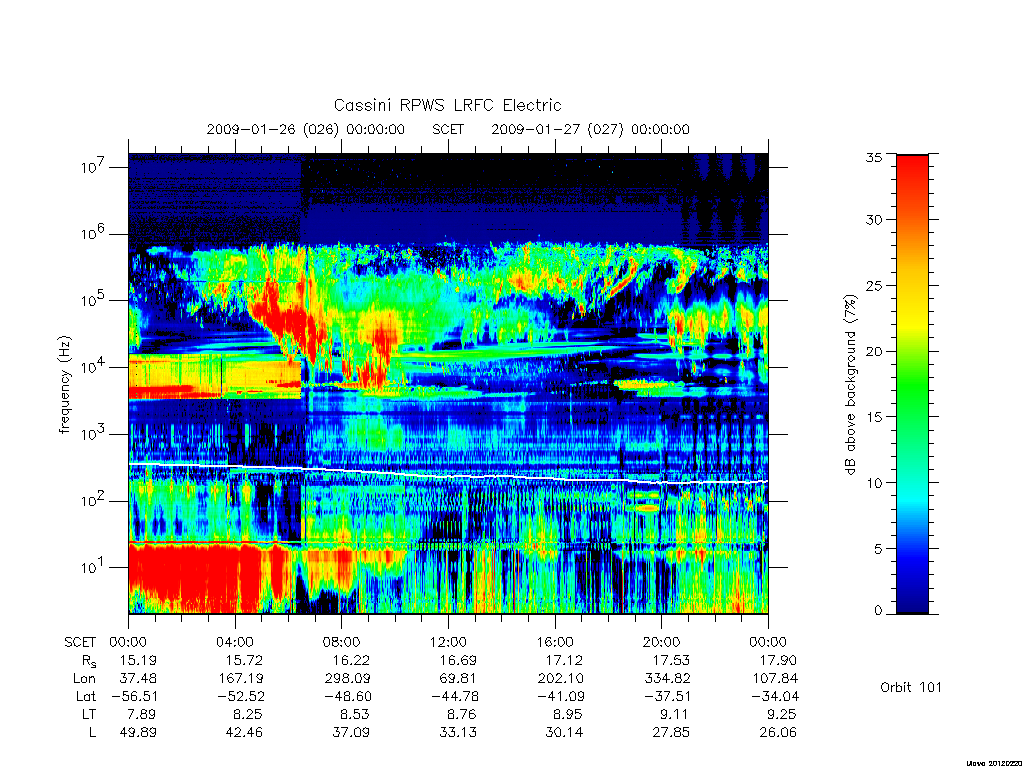This screenshot has width=1024, height=768.
Task: Click the L value '27.85'
Action: (671, 733)
